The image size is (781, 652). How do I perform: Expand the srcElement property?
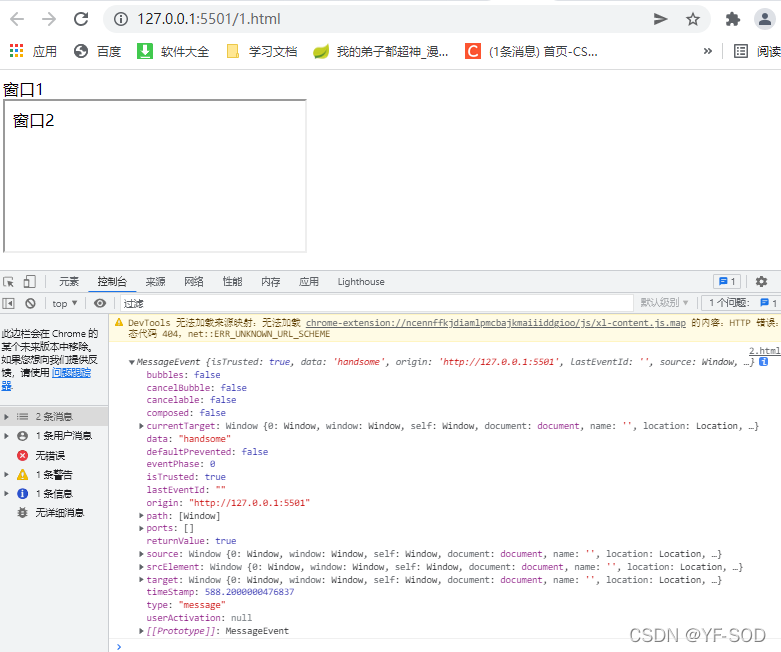pos(141,567)
